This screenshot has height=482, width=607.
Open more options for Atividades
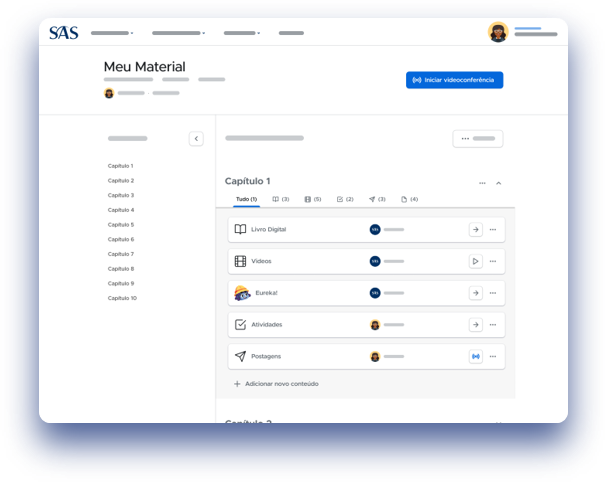(x=493, y=325)
